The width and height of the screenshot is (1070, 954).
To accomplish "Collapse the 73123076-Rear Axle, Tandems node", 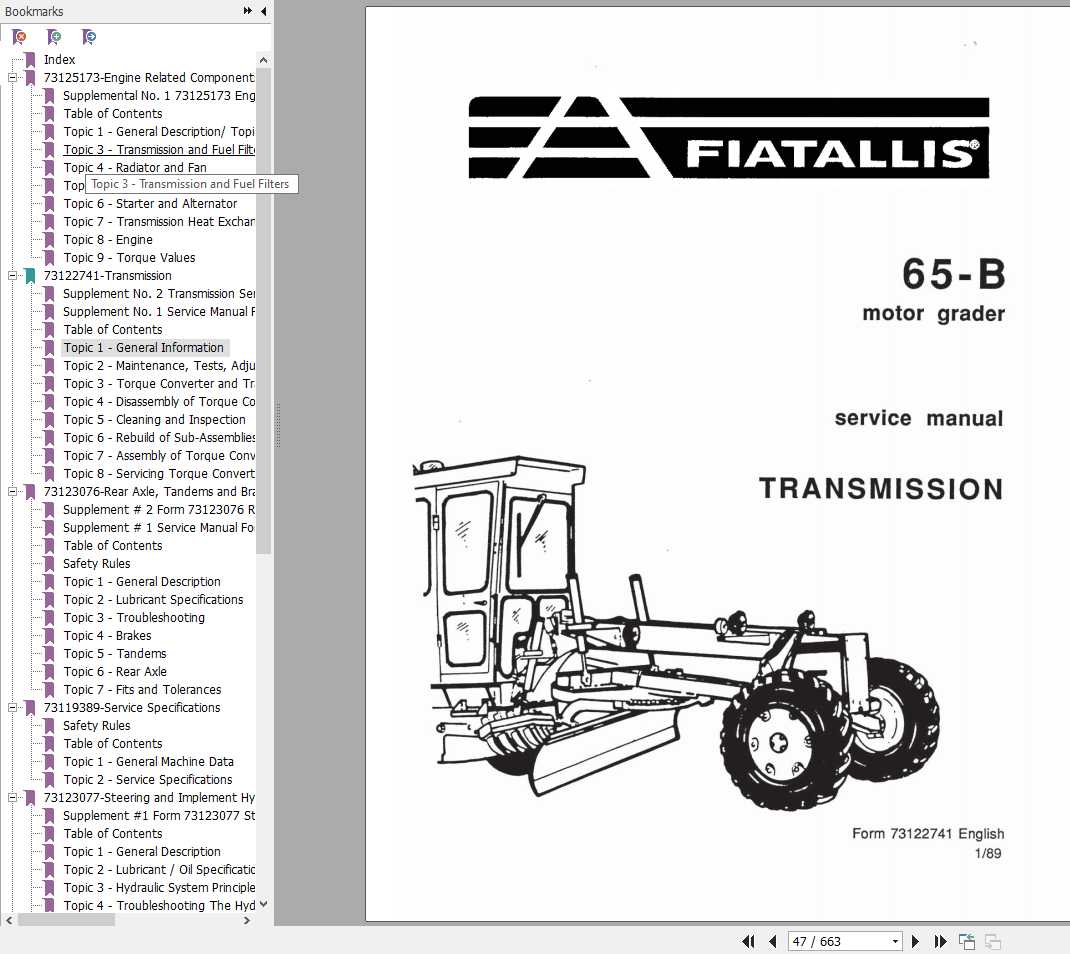I will (12, 491).
